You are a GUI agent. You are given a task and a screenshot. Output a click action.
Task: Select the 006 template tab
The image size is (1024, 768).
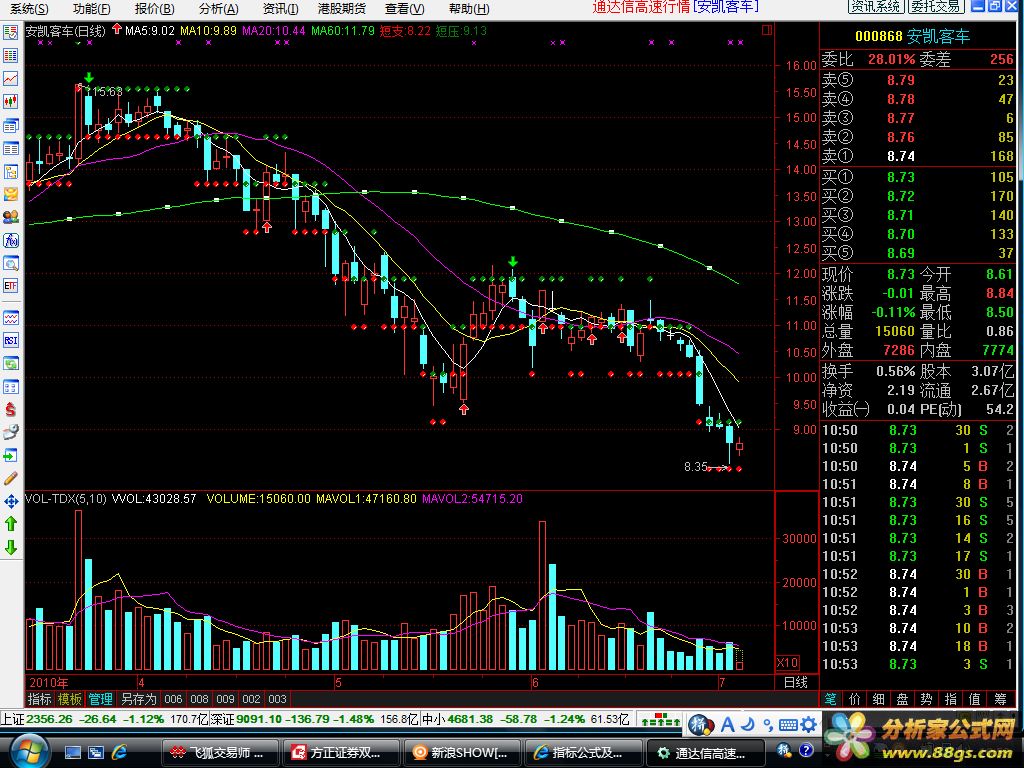(173, 699)
